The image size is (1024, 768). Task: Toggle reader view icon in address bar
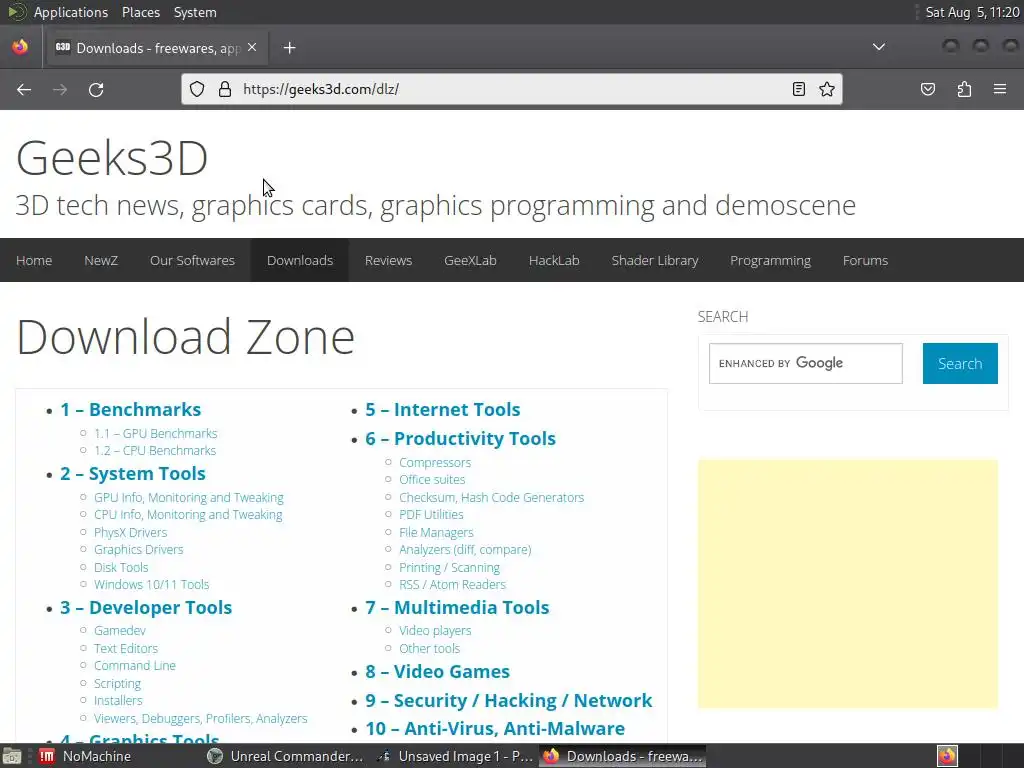[x=798, y=89]
